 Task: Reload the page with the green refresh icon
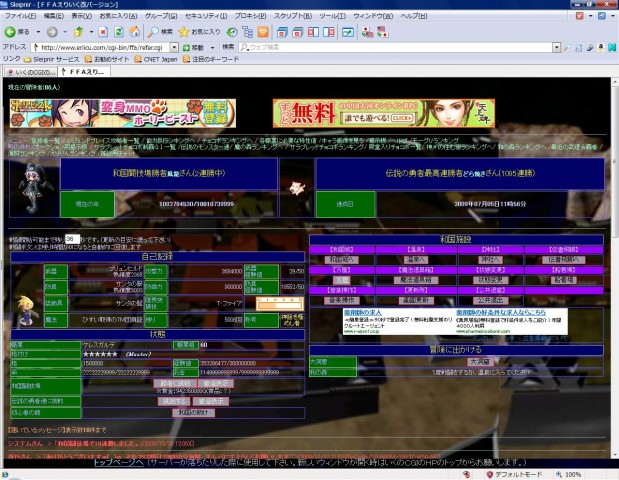(118, 32)
